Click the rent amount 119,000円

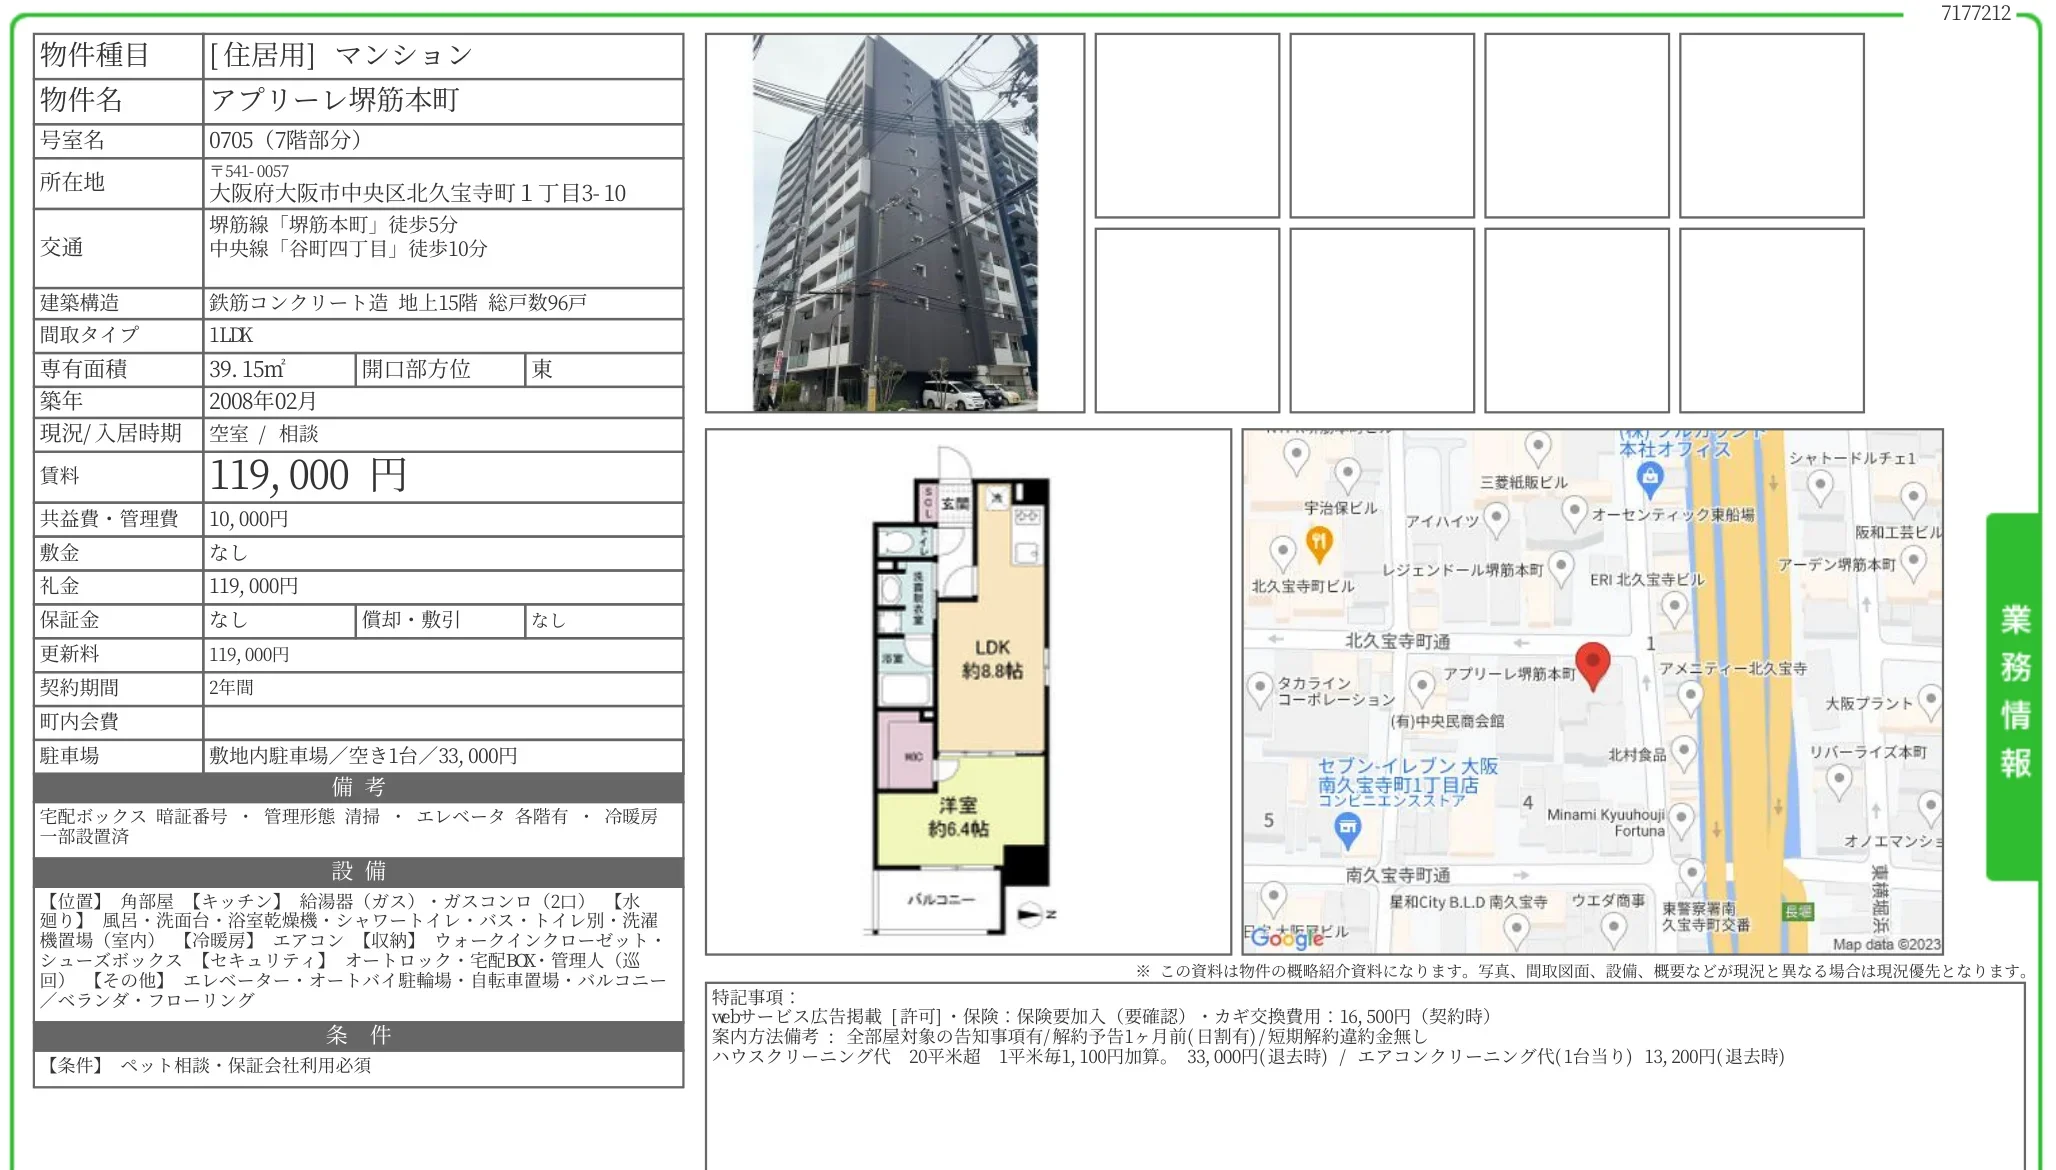[308, 476]
